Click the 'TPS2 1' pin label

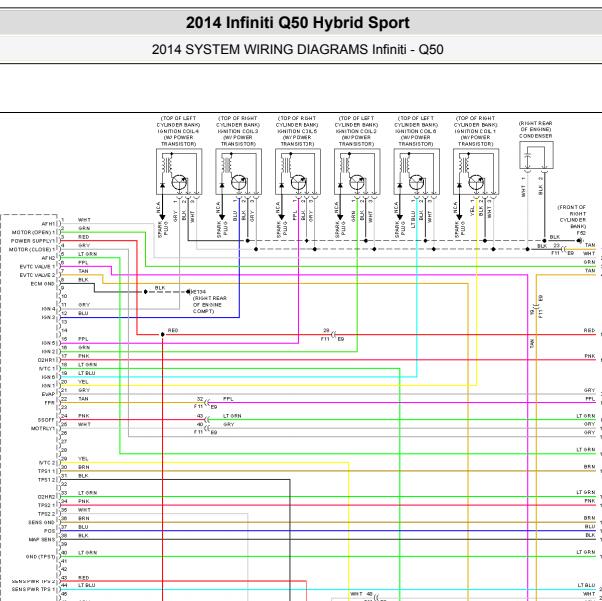[47, 505]
